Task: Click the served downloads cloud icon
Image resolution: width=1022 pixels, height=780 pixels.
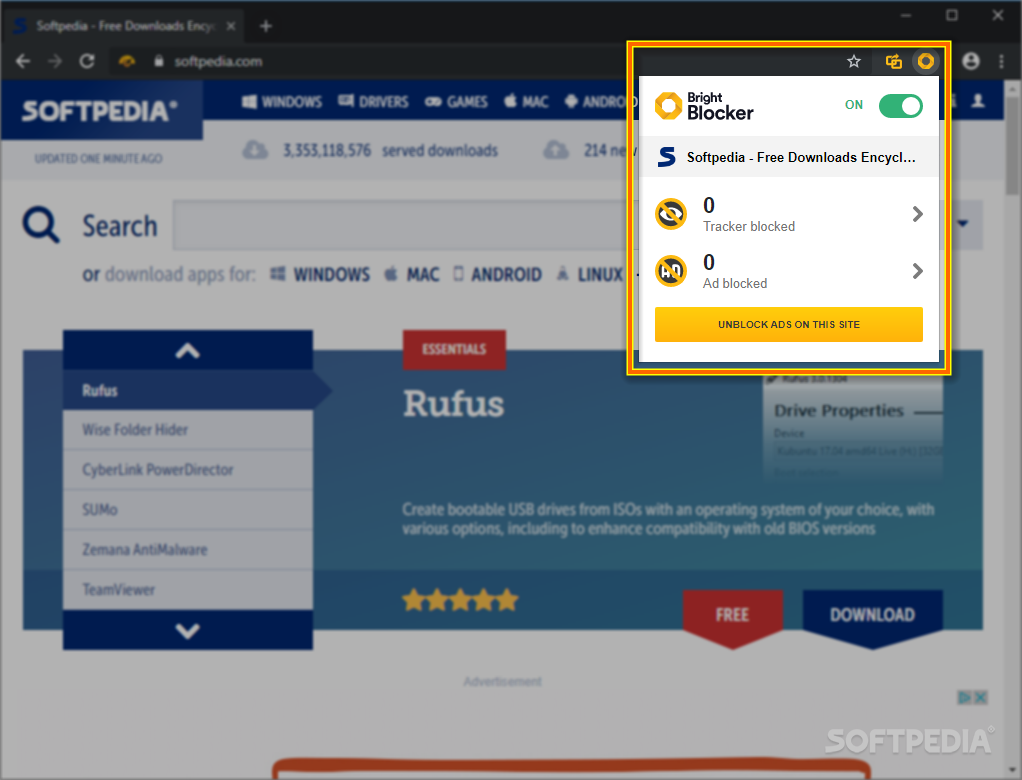Action: coord(255,151)
